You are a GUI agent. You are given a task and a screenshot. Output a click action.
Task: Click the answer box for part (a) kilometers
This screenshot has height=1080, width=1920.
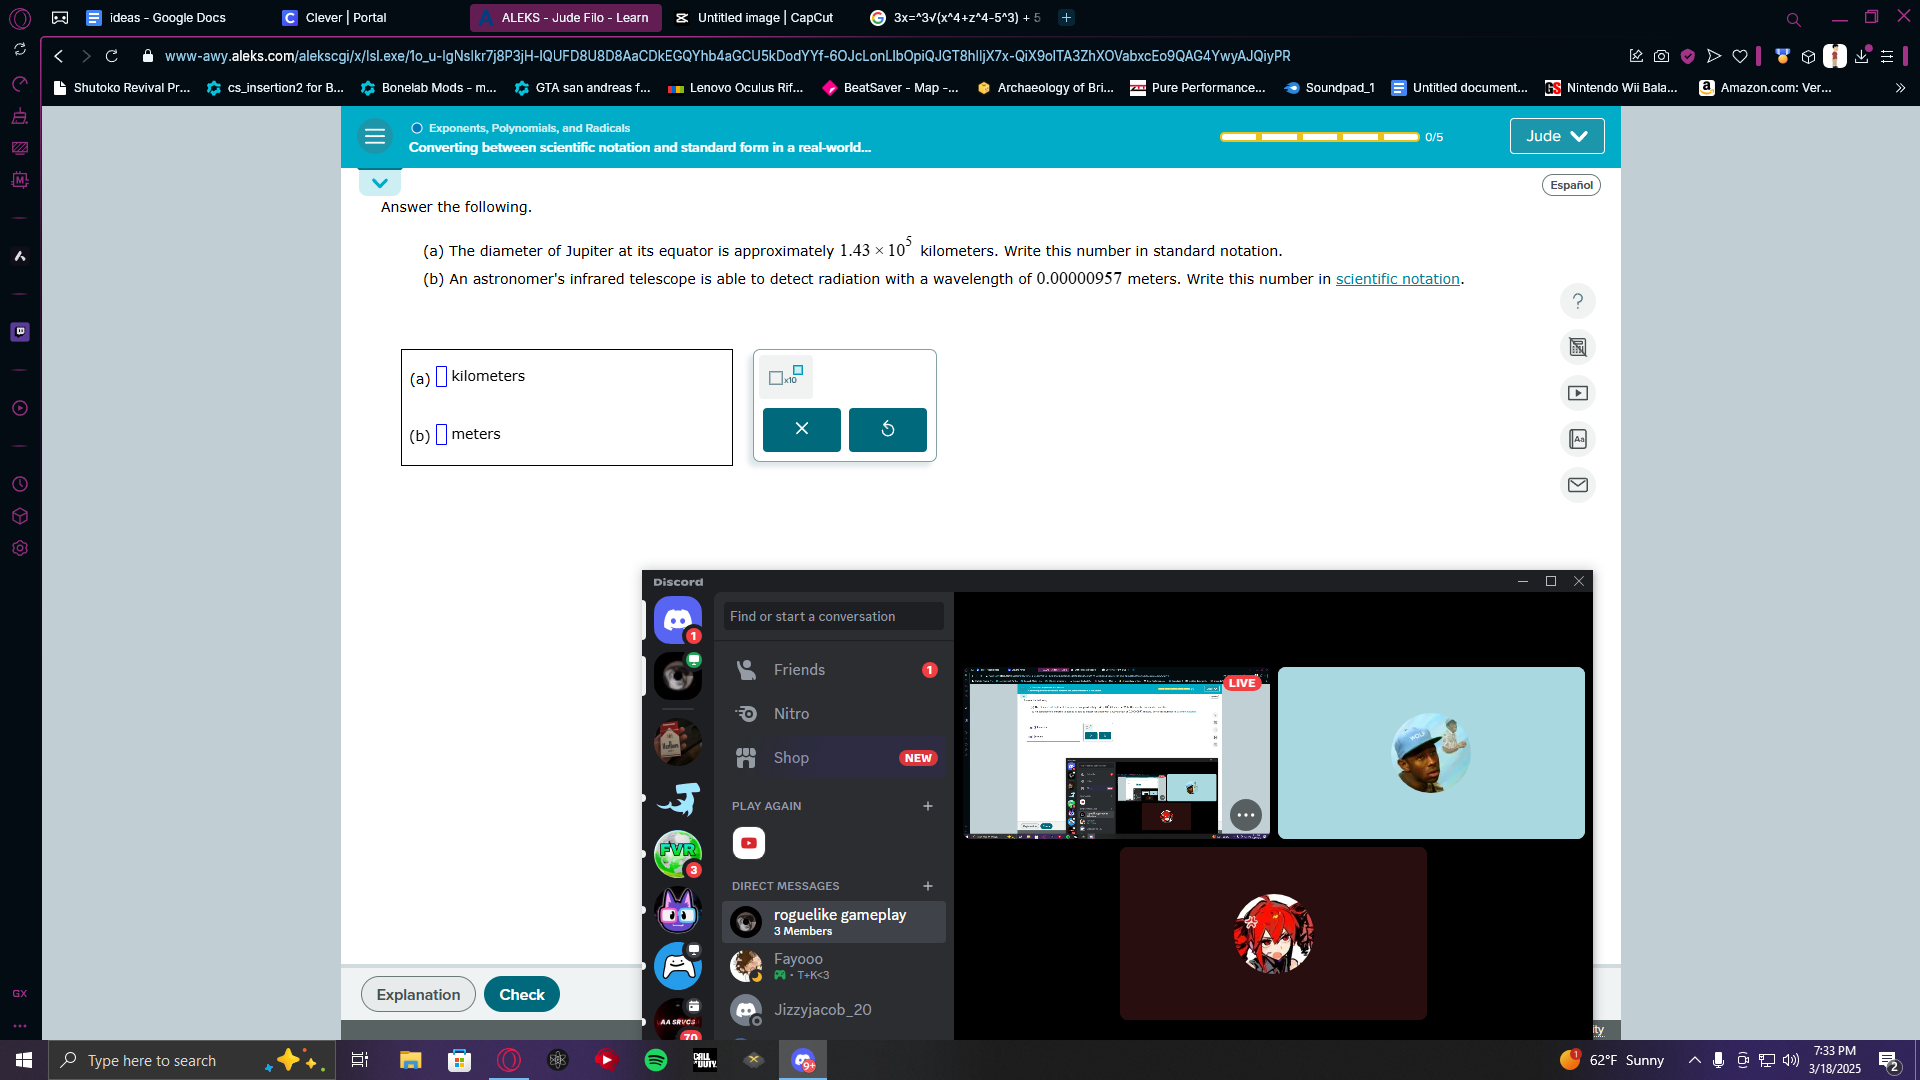[x=441, y=377]
